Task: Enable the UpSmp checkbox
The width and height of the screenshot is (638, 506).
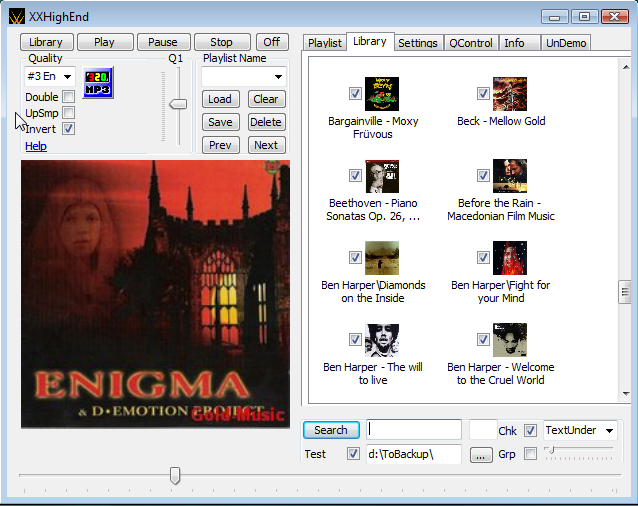Action: pyautogui.click(x=68, y=113)
